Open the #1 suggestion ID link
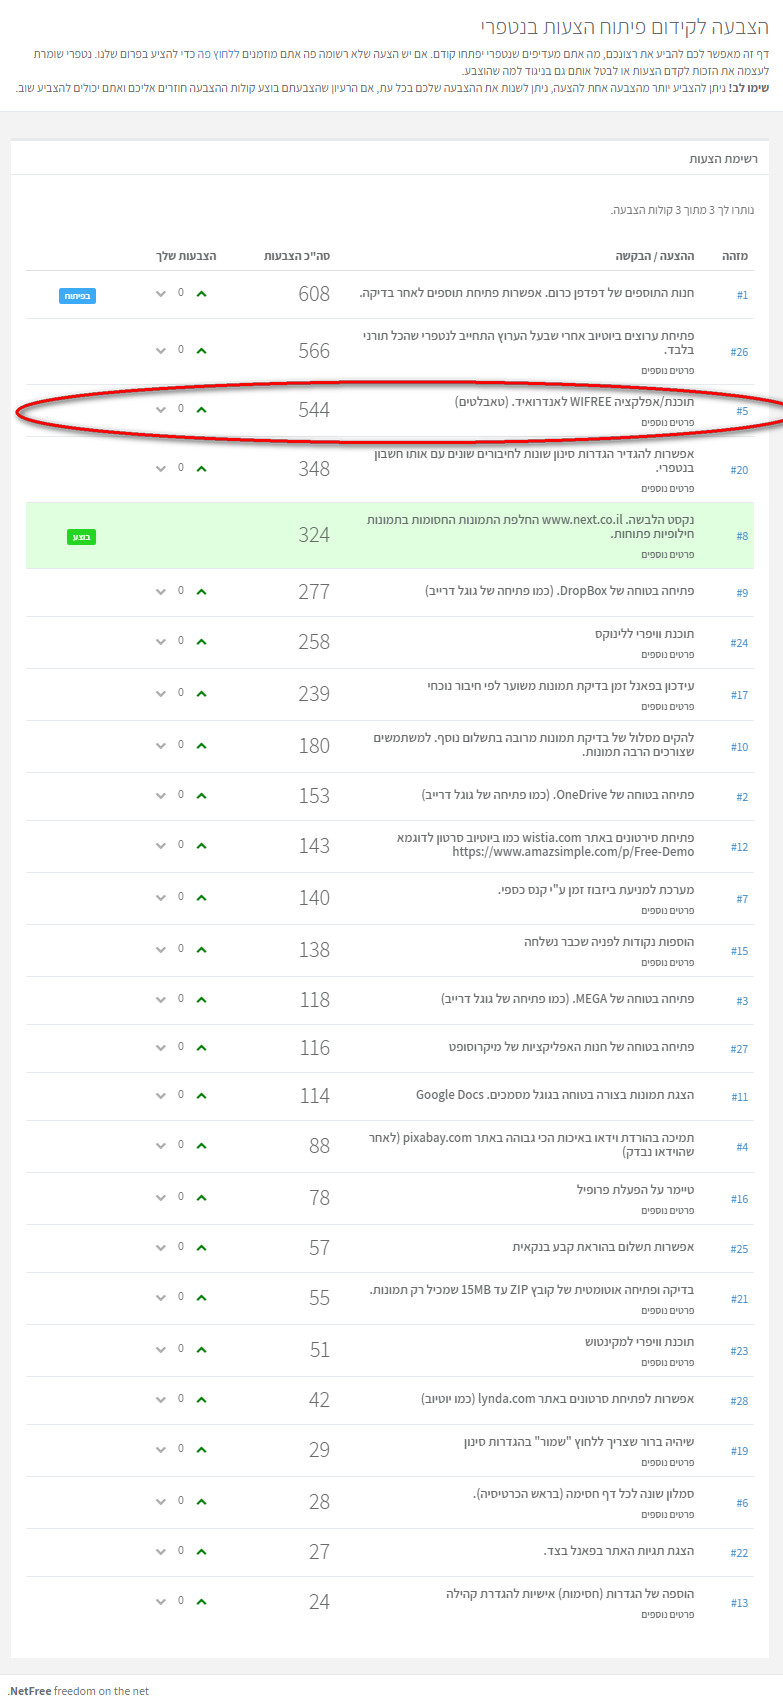 [742, 295]
